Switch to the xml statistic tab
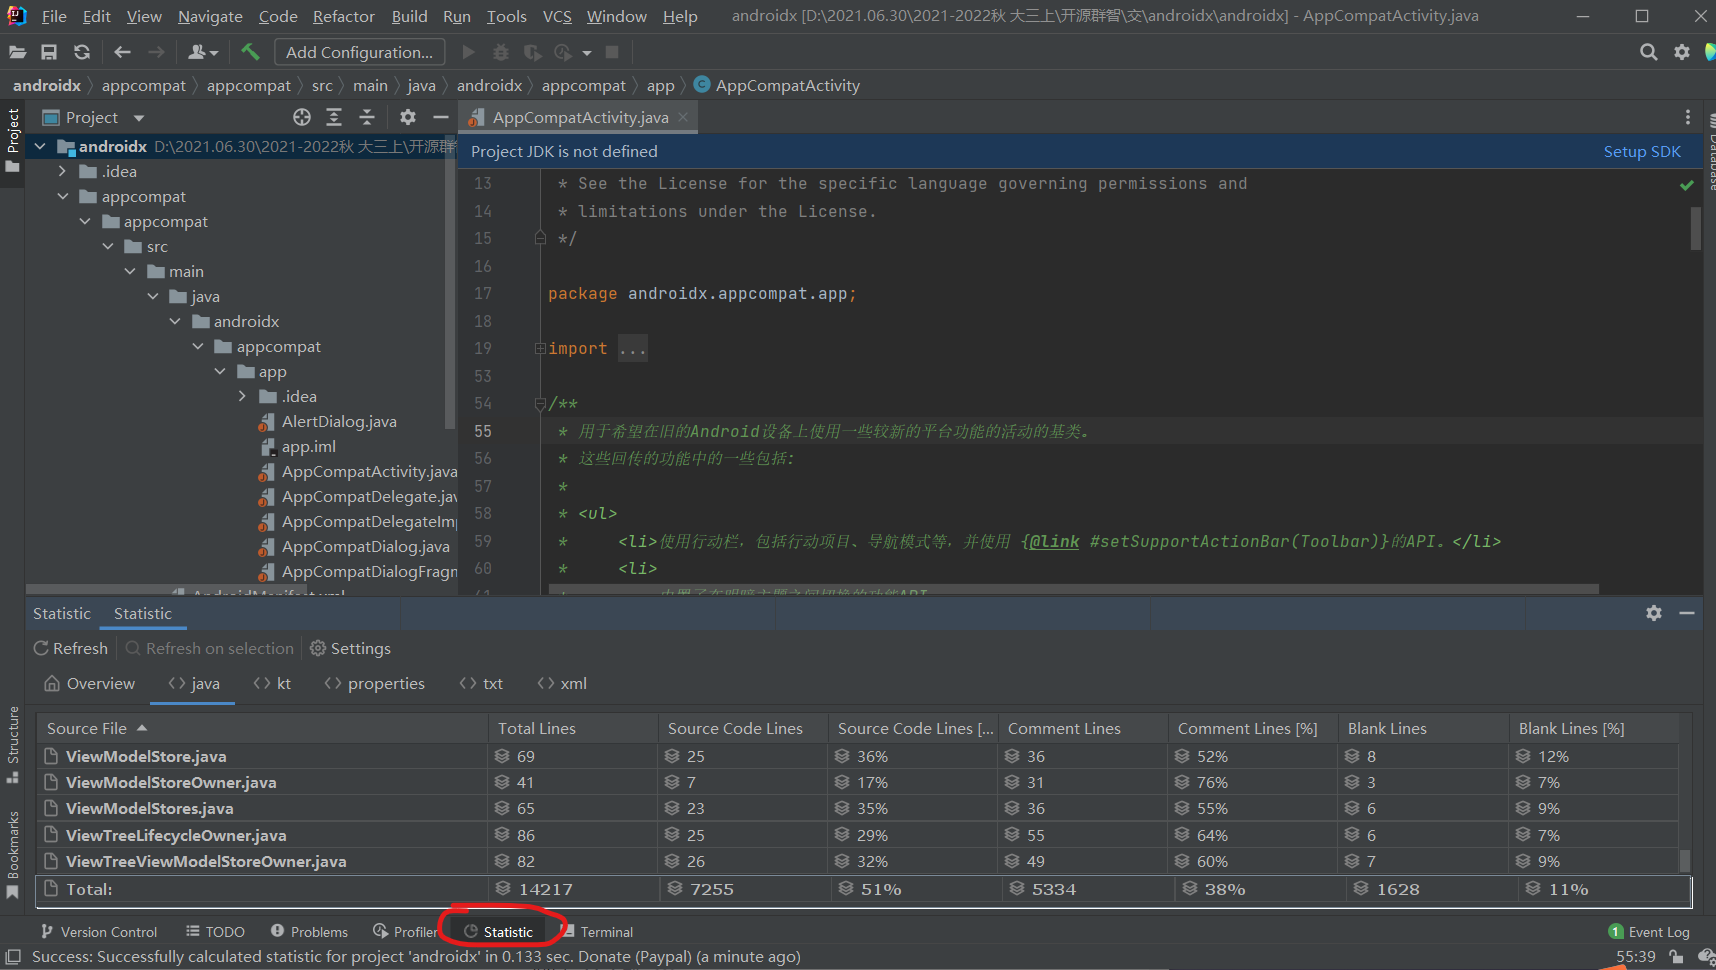Image resolution: width=1716 pixels, height=970 pixels. (562, 684)
